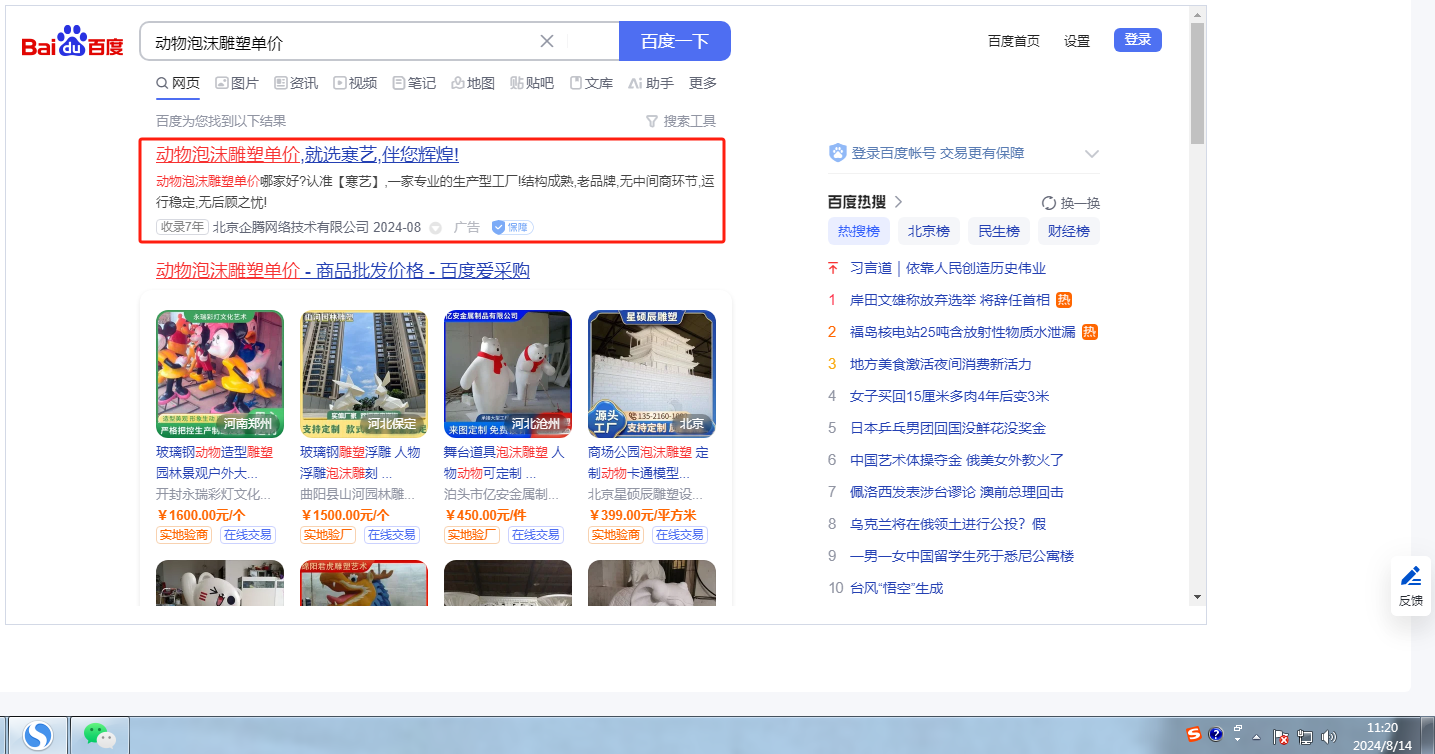Switch to the 地图 tab
The width and height of the screenshot is (1435, 754).
pos(473,83)
